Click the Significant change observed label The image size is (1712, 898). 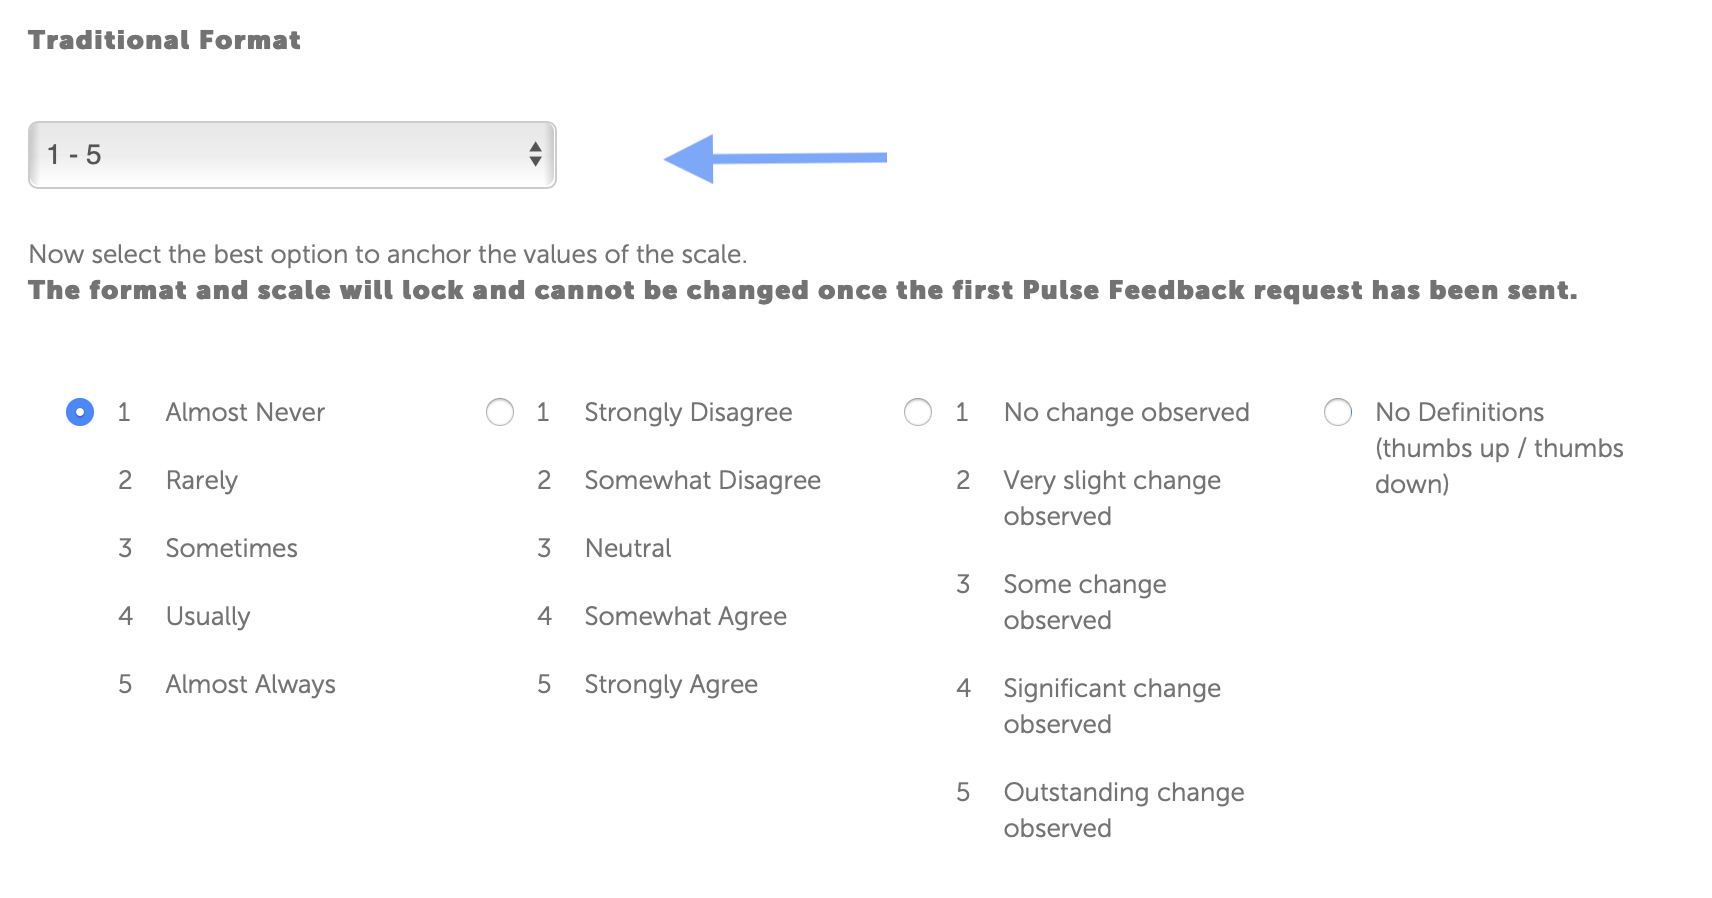1111,705
